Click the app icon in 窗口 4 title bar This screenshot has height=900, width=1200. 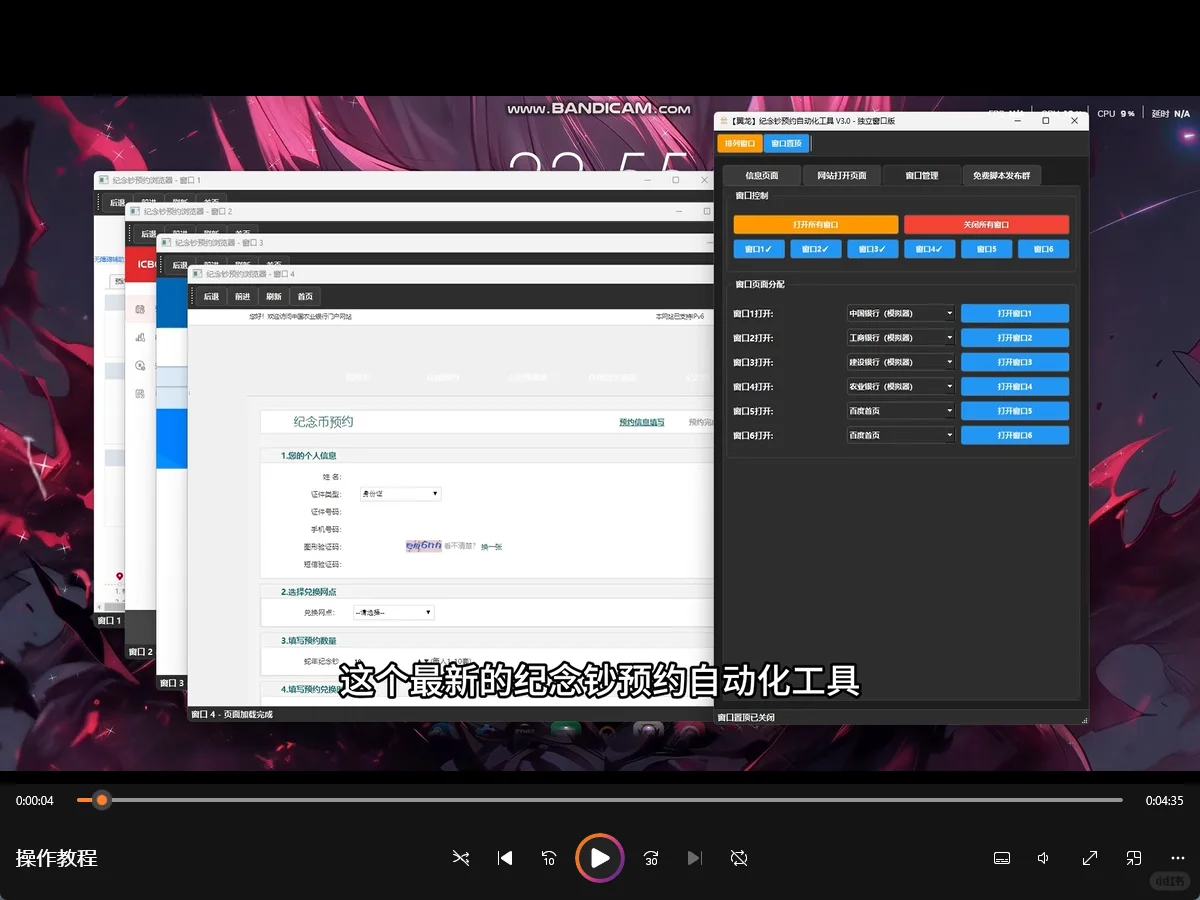(197, 274)
